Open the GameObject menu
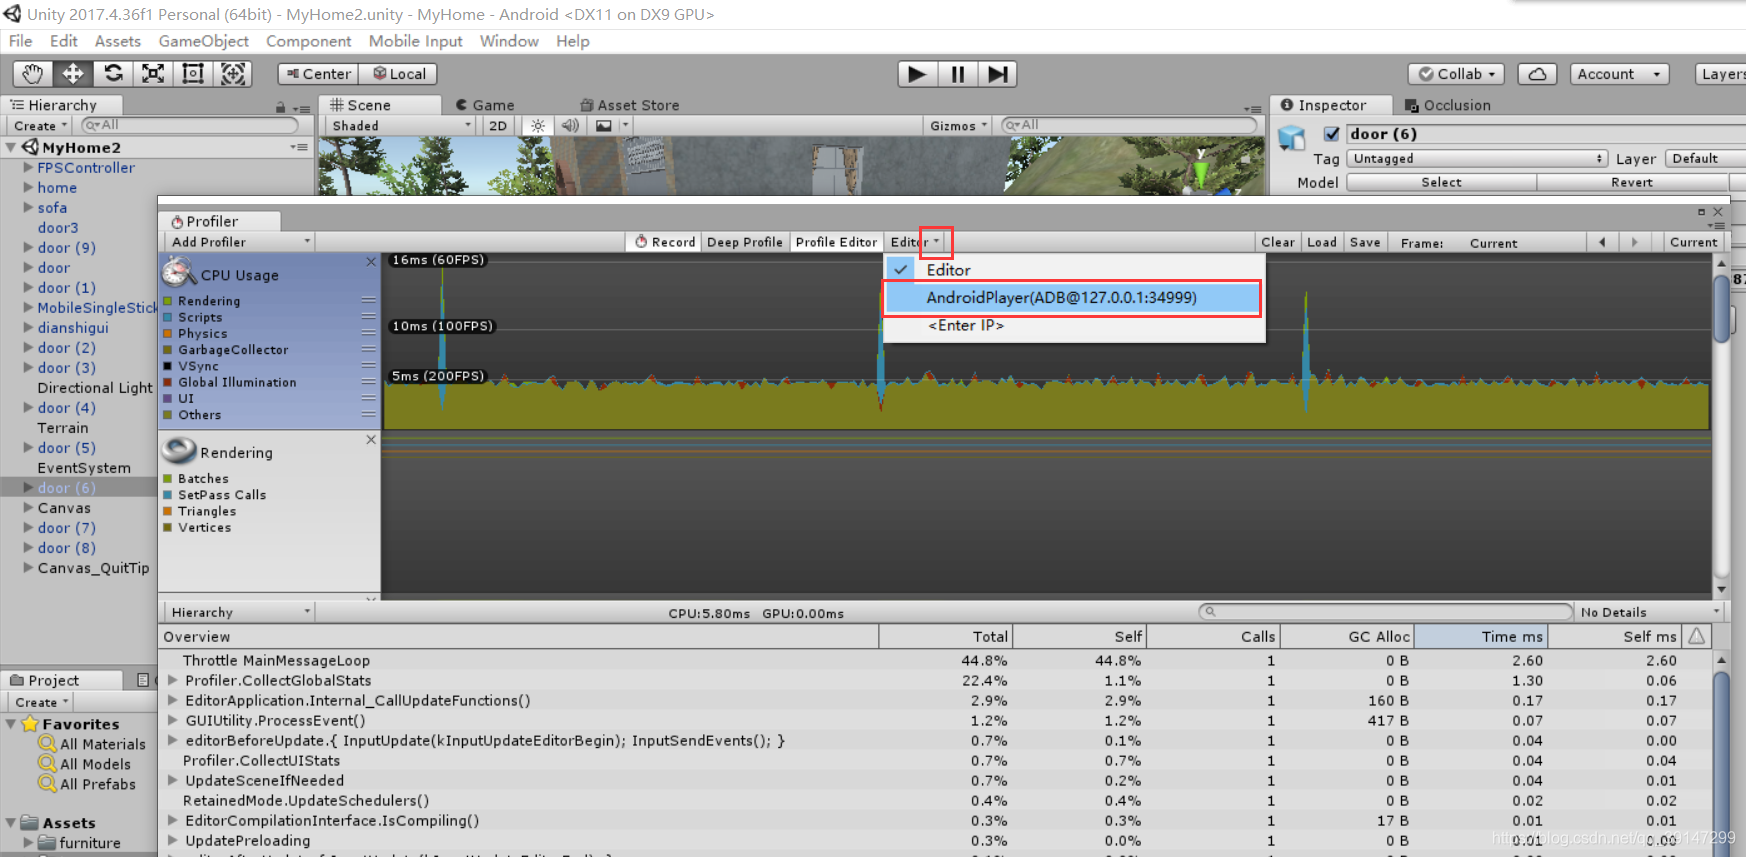1746x857 pixels. (204, 41)
